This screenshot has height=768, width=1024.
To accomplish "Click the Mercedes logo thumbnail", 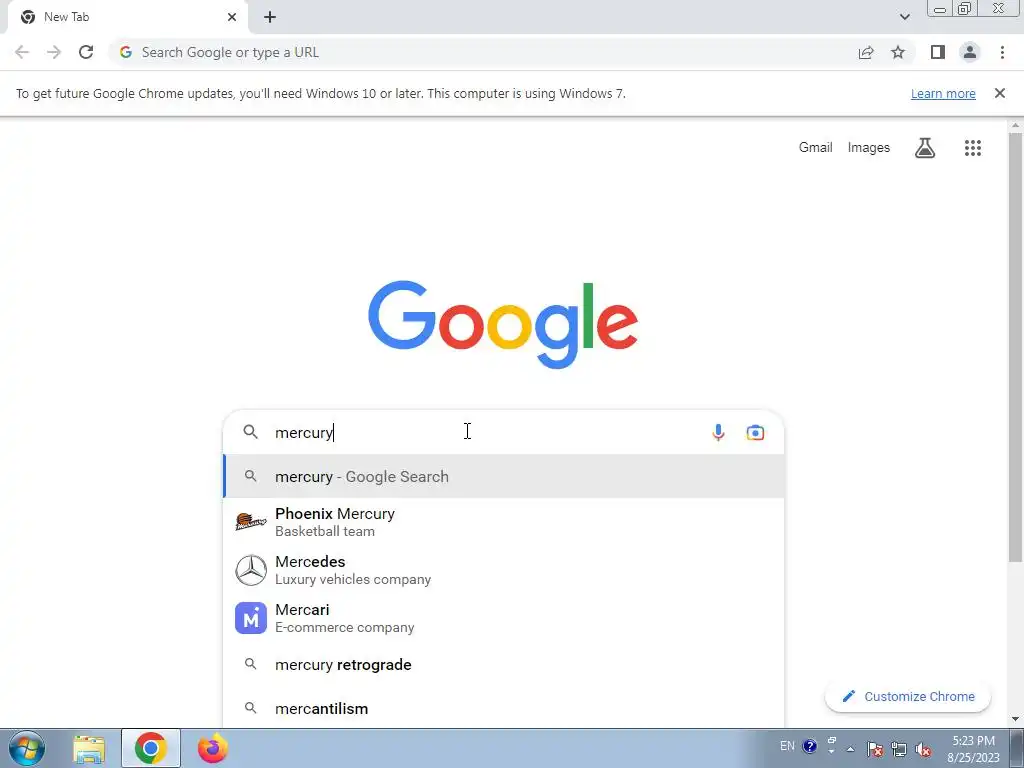I will (x=251, y=570).
